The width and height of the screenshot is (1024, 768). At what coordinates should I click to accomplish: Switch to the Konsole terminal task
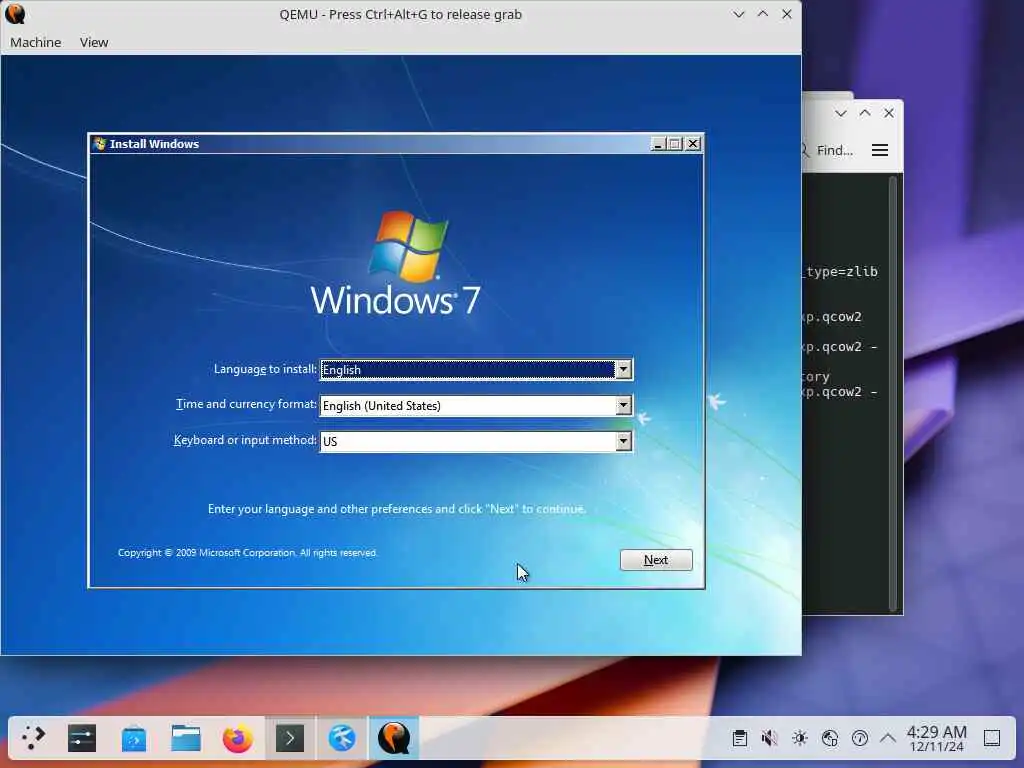click(x=290, y=738)
